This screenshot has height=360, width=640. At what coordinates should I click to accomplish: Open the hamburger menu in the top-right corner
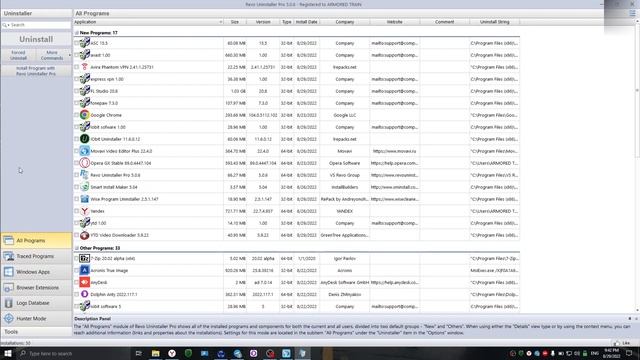(x=632, y=13)
